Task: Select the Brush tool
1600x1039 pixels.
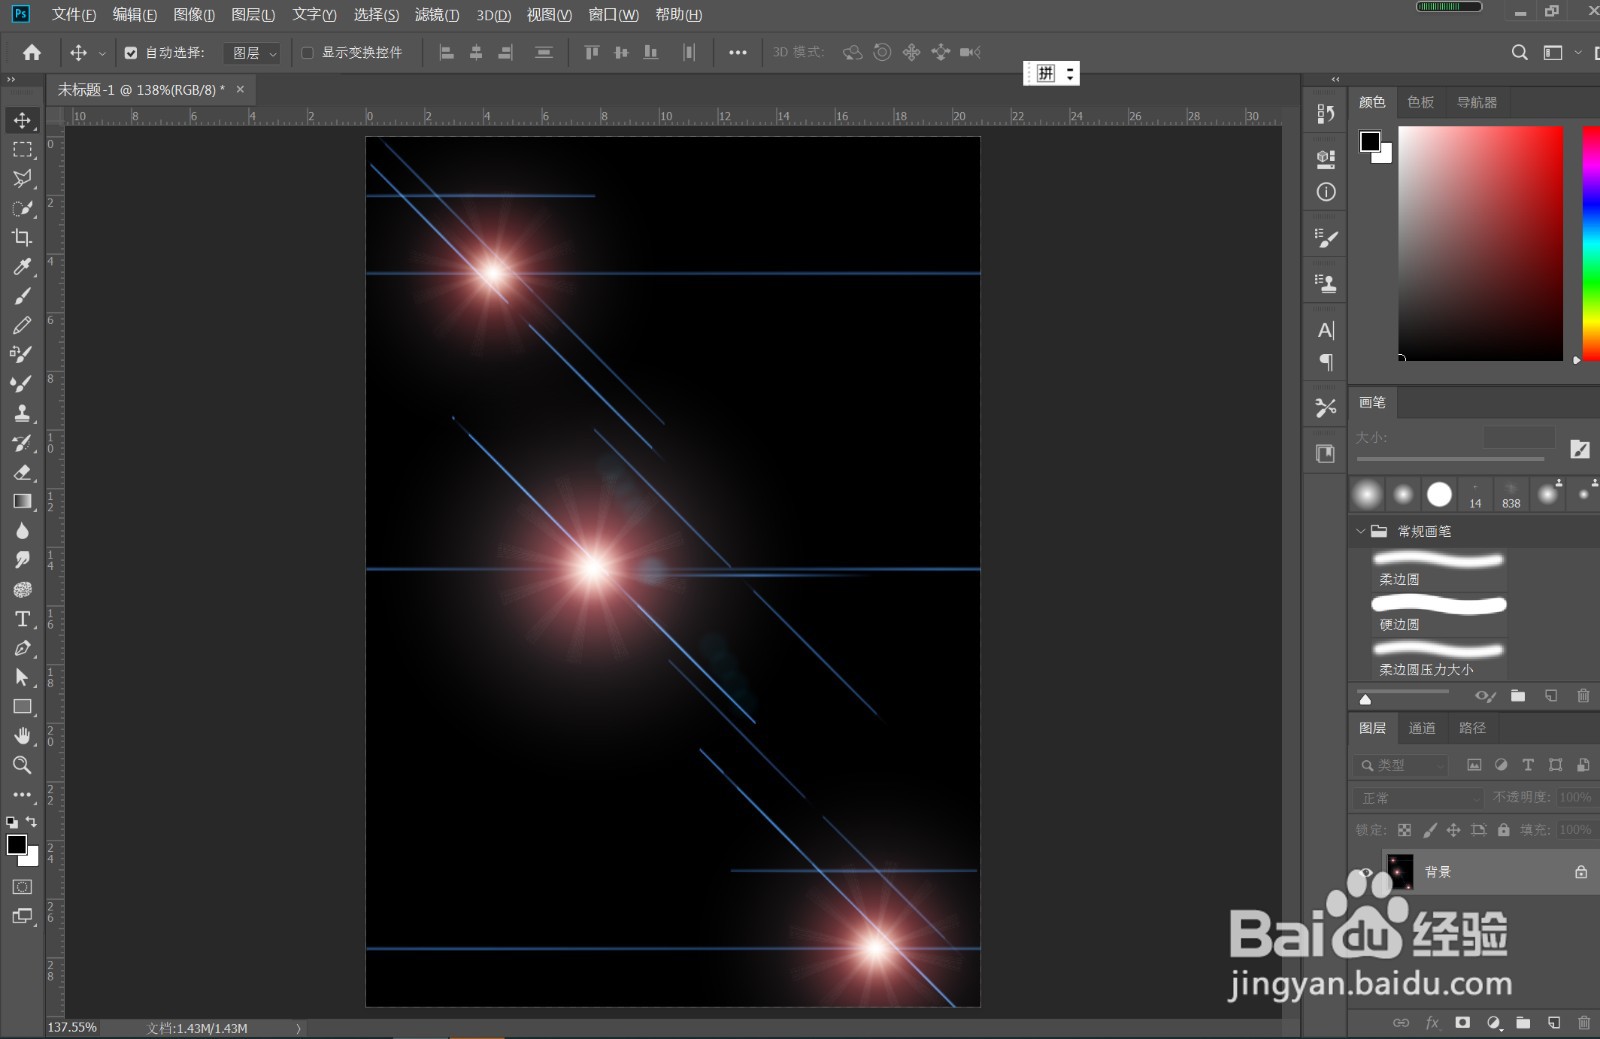Action: point(22,296)
